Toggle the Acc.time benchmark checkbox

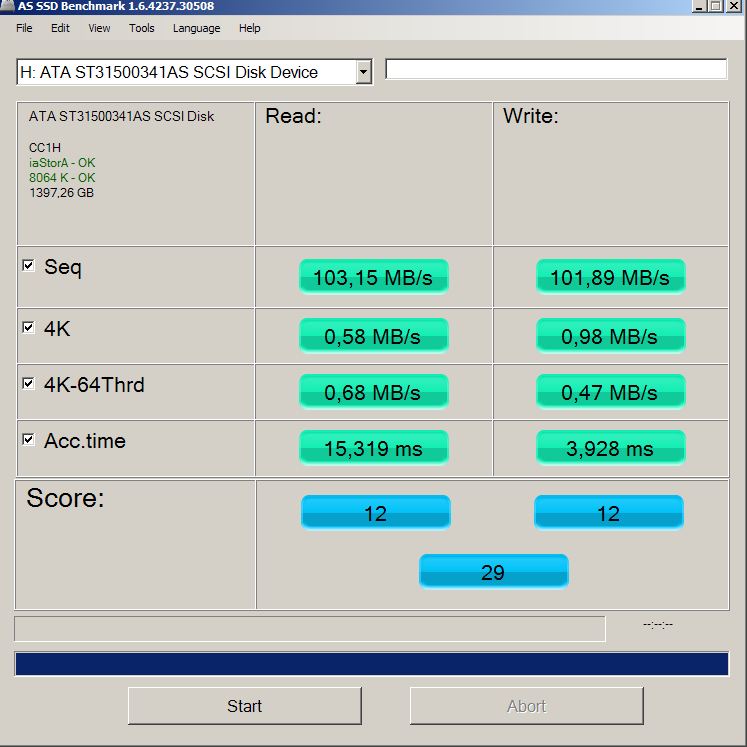(29, 439)
